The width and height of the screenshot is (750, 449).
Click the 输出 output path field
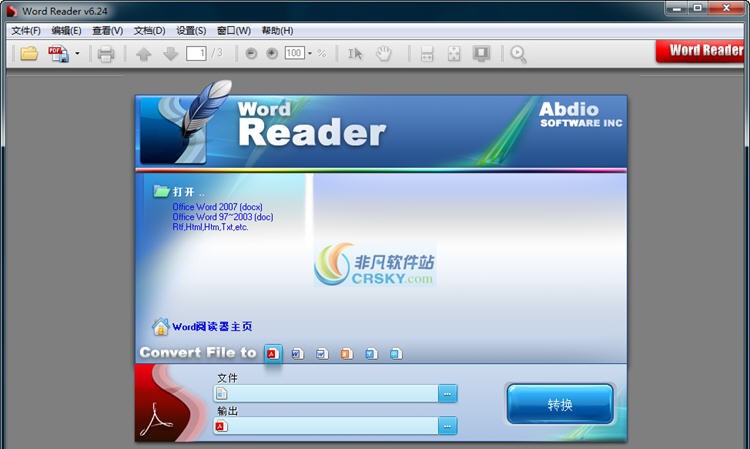pos(326,426)
